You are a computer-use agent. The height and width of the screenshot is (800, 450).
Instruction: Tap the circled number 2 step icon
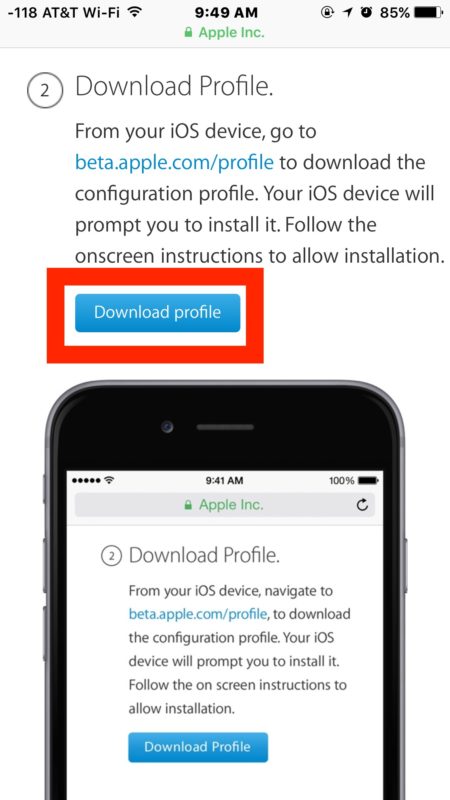45,91
